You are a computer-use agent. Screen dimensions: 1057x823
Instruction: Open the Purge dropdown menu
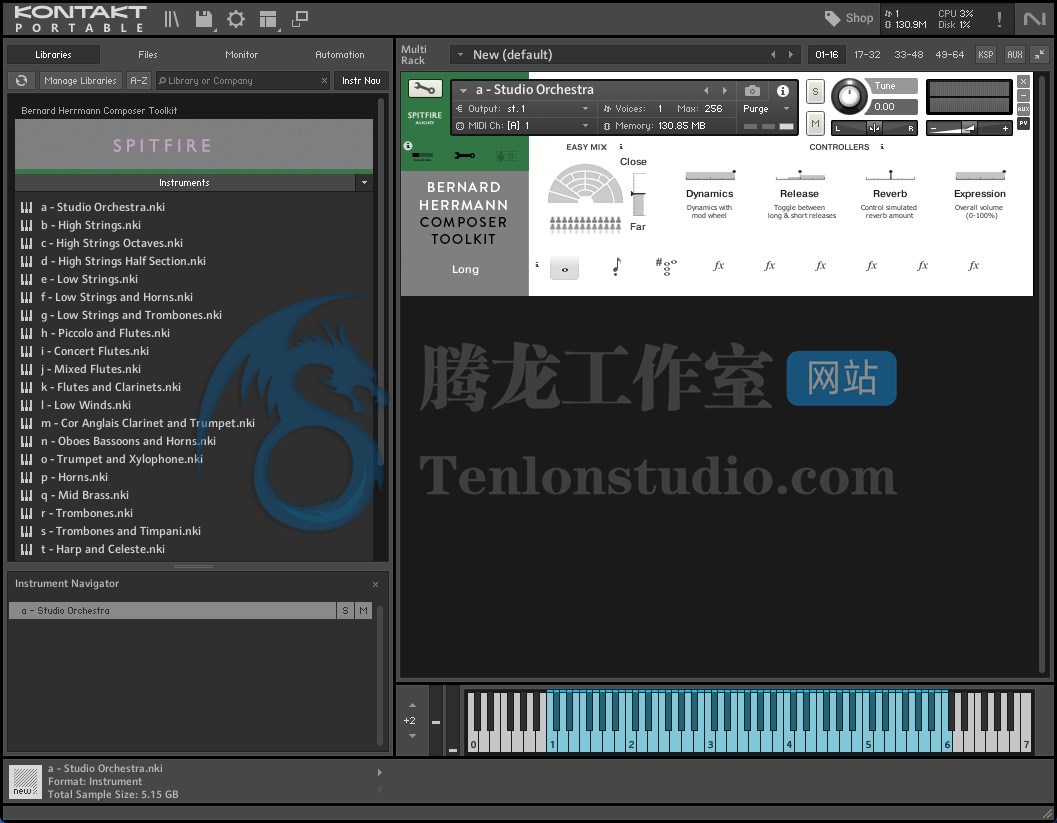click(786, 109)
